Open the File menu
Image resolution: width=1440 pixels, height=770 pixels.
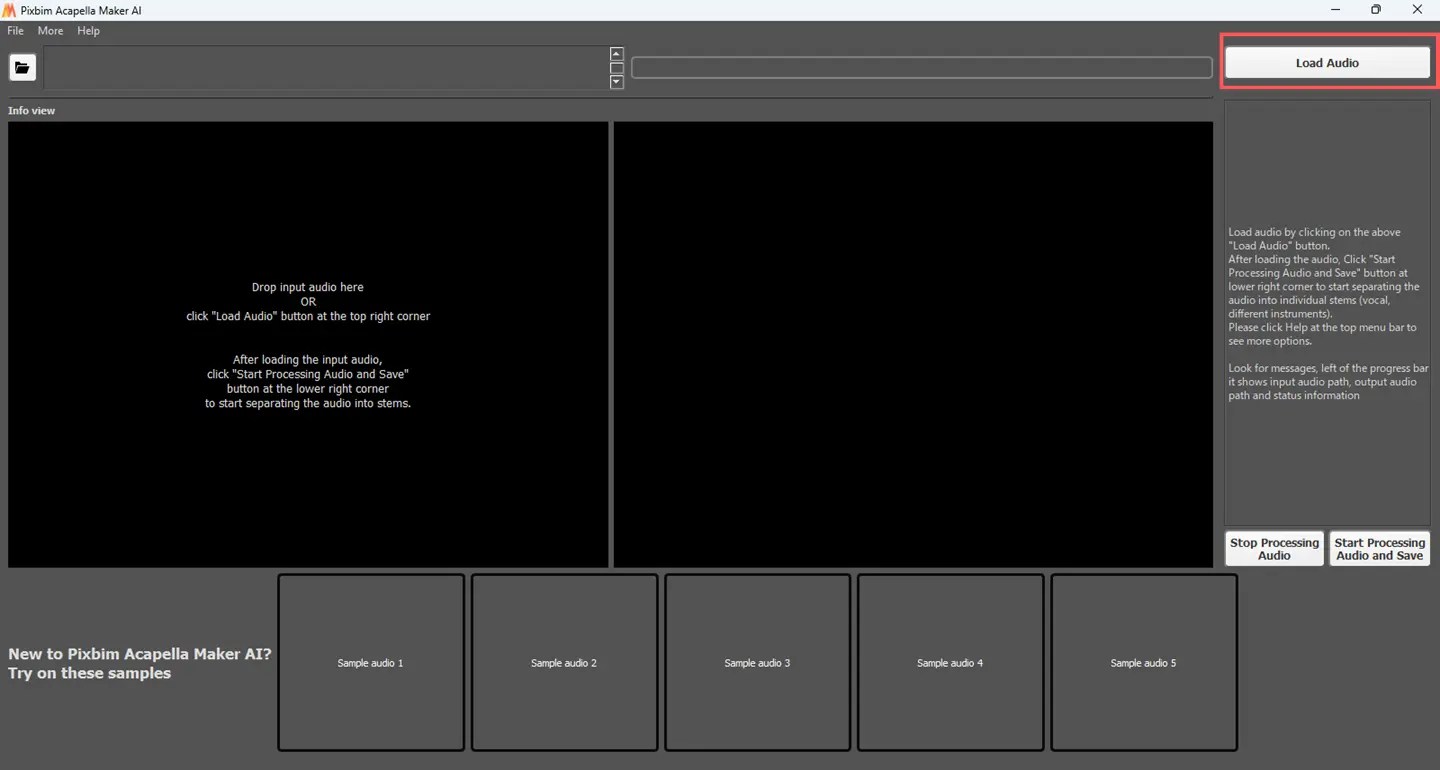(15, 31)
